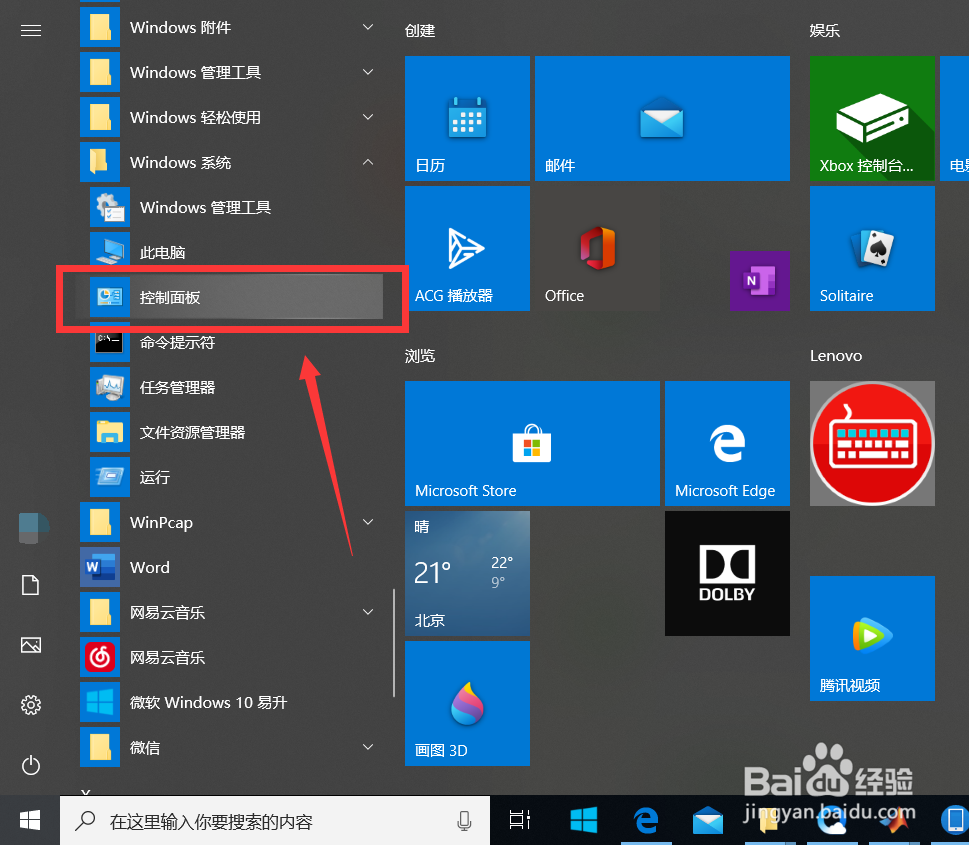
Task: Open 控制面板 Control Panel
Action: 235,297
